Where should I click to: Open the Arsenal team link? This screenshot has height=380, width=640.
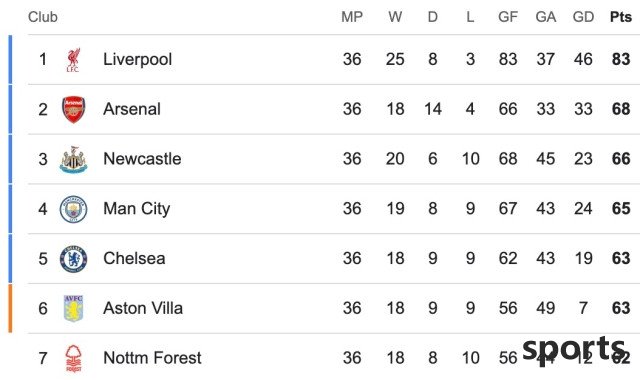click(132, 109)
